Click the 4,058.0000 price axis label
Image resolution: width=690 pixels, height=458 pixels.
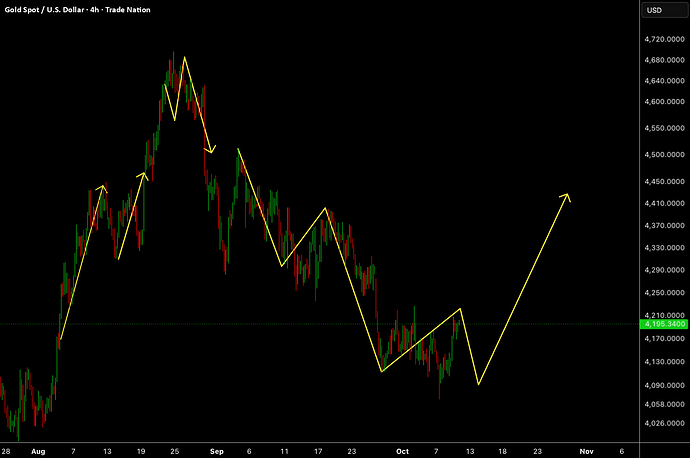click(664, 404)
